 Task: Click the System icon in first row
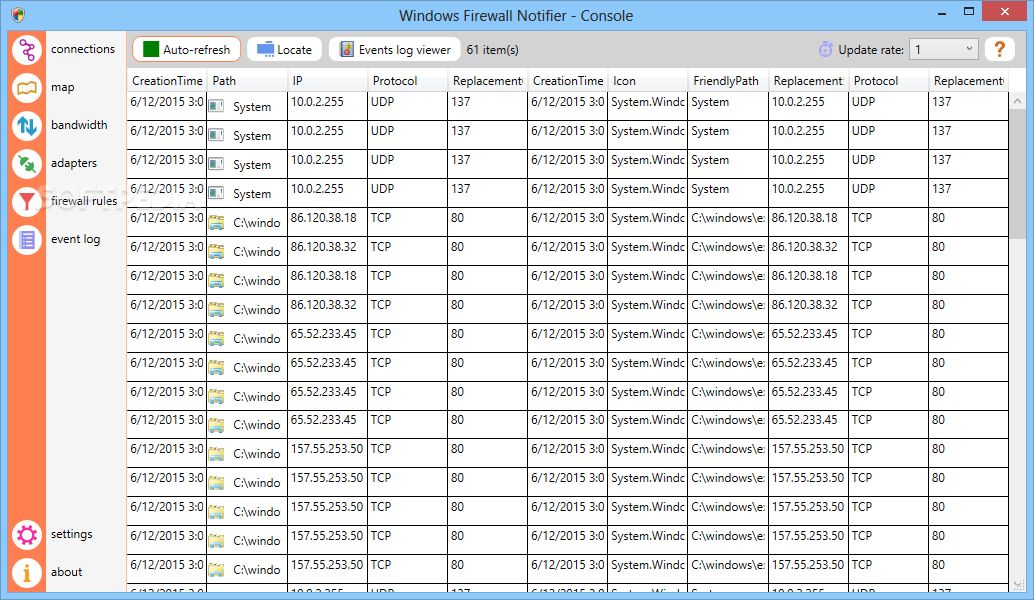216,106
